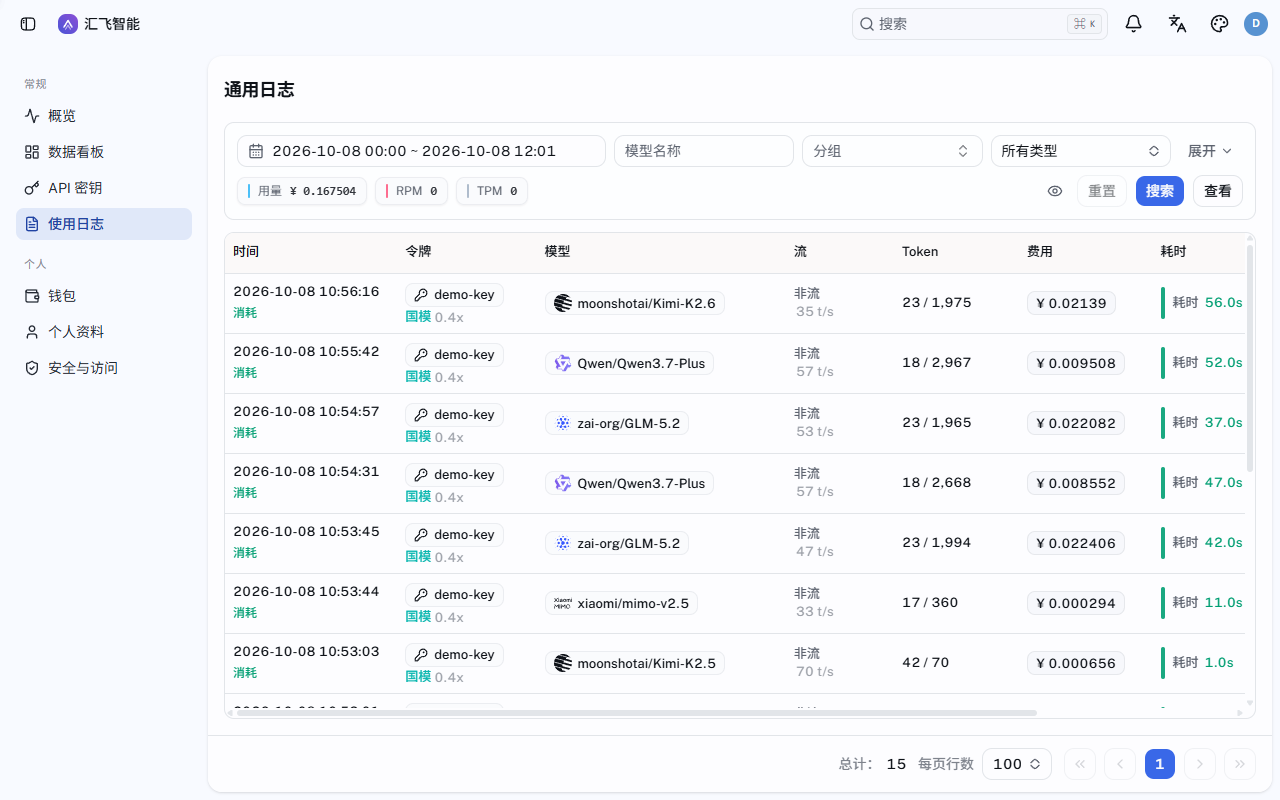Open the theme palette icon
This screenshot has height=800, width=1280.
(1219, 24)
